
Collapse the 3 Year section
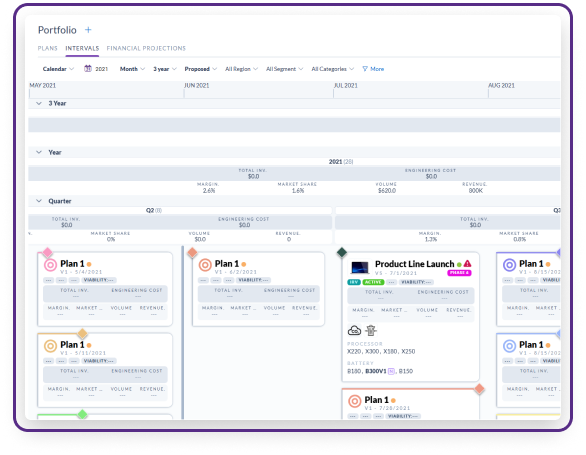pos(39,103)
